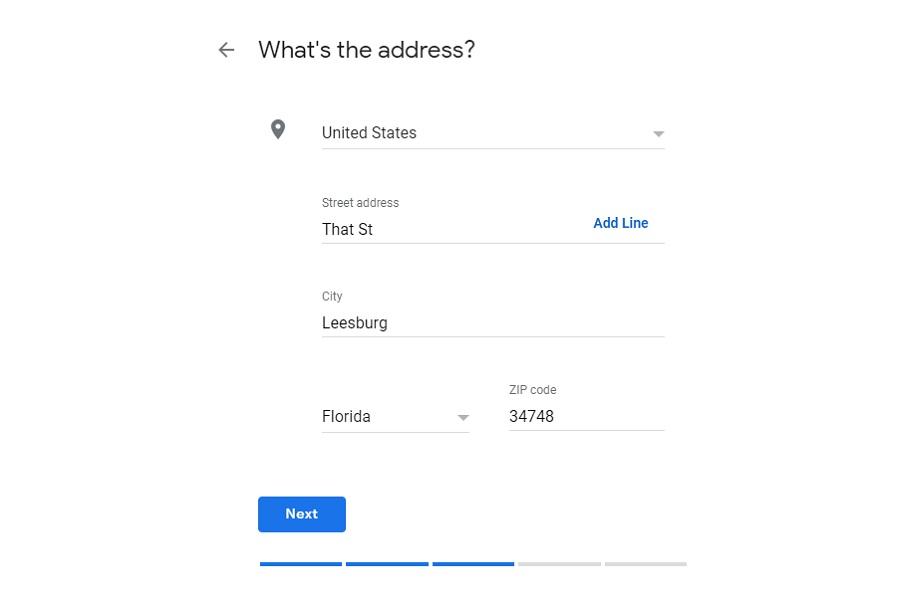Select the United States country field
Viewport: 900px width, 606px height.
[x=480, y=133]
